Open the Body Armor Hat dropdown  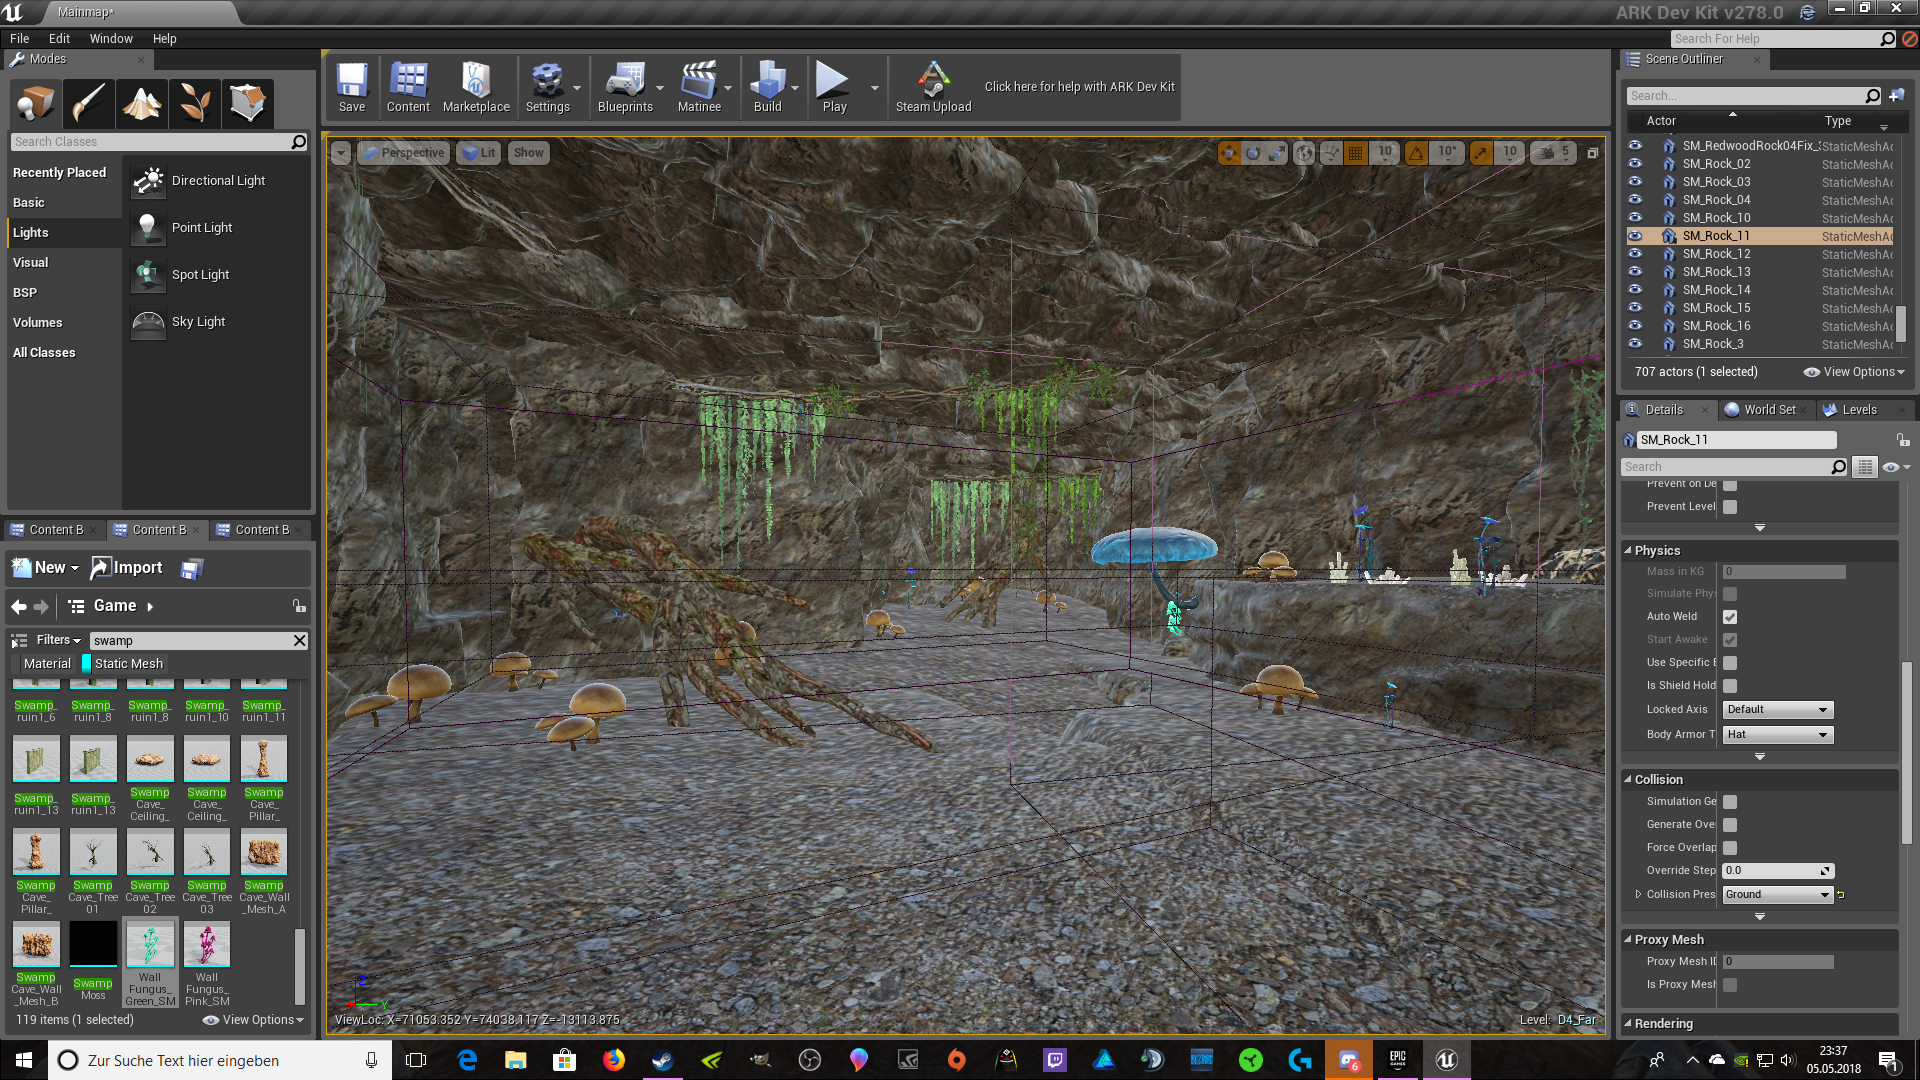(x=1777, y=735)
